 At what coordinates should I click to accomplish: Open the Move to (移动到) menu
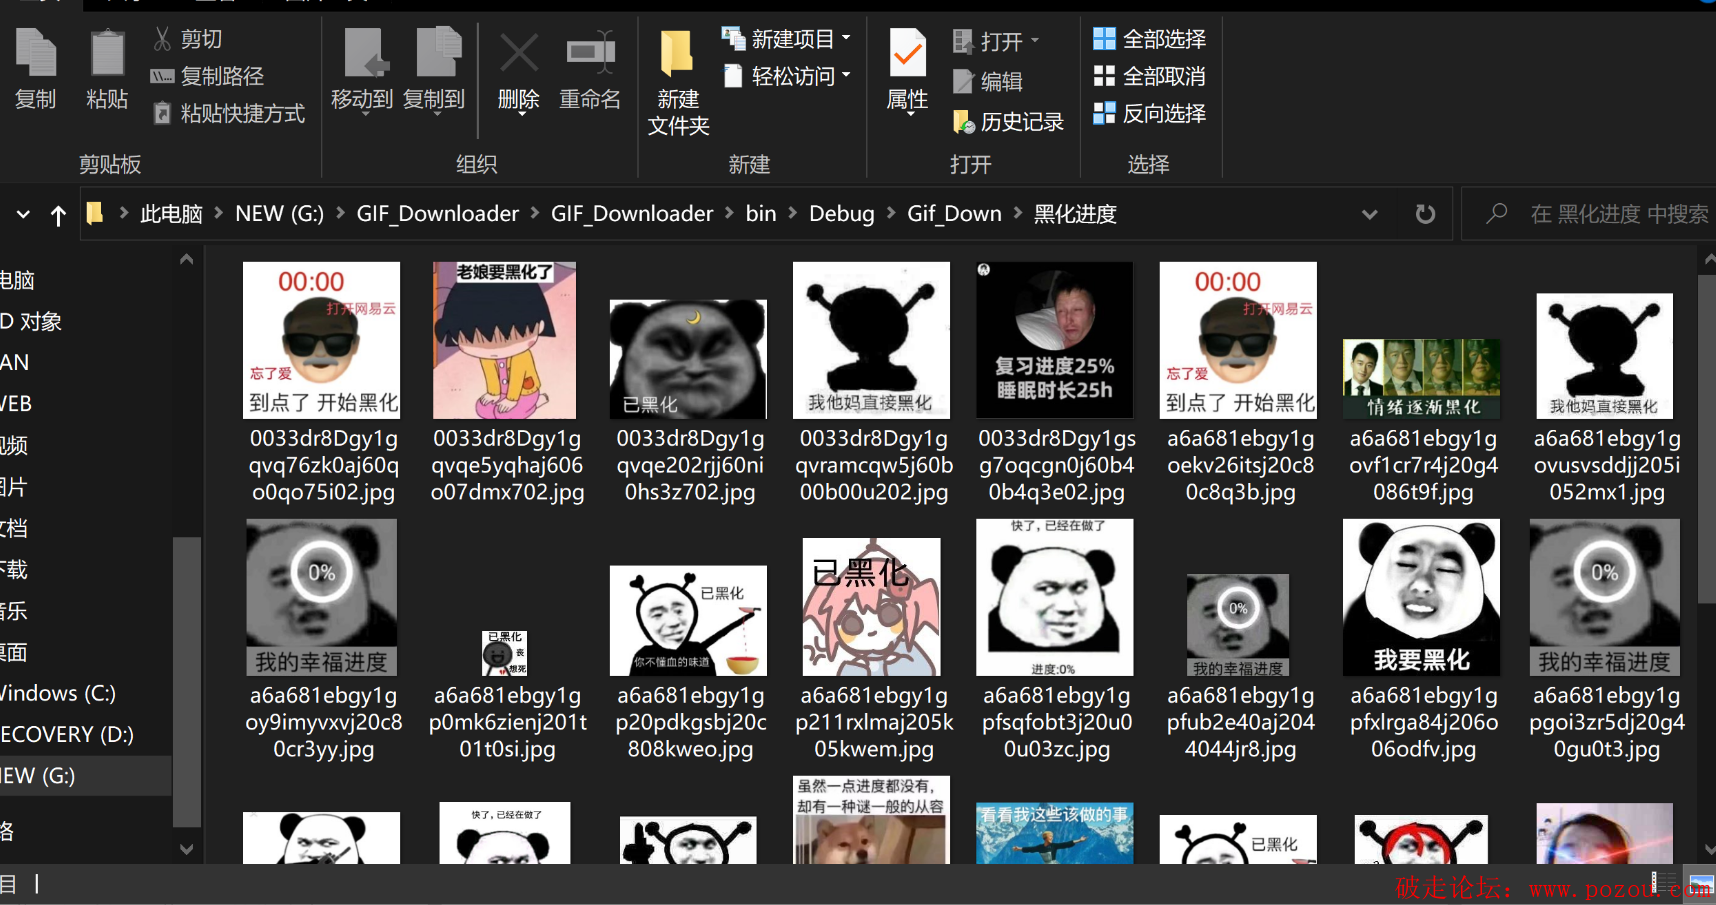click(x=362, y=70)
